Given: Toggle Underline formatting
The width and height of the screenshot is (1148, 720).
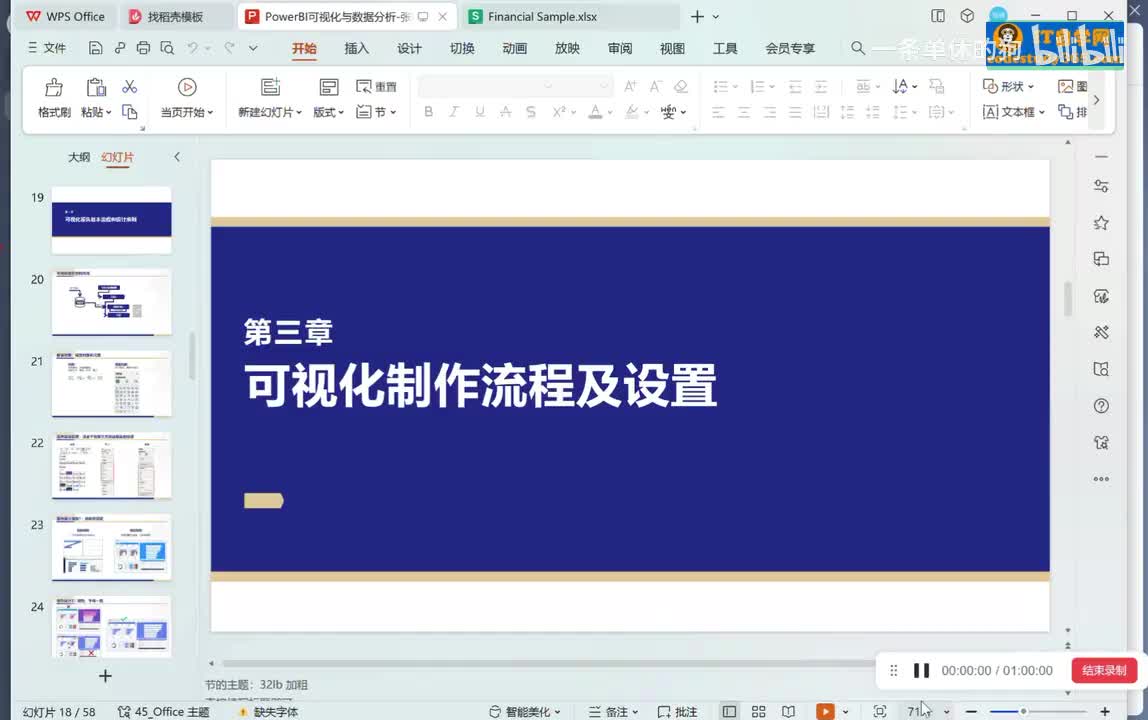Looking at the screenshot, I should 480,111.
